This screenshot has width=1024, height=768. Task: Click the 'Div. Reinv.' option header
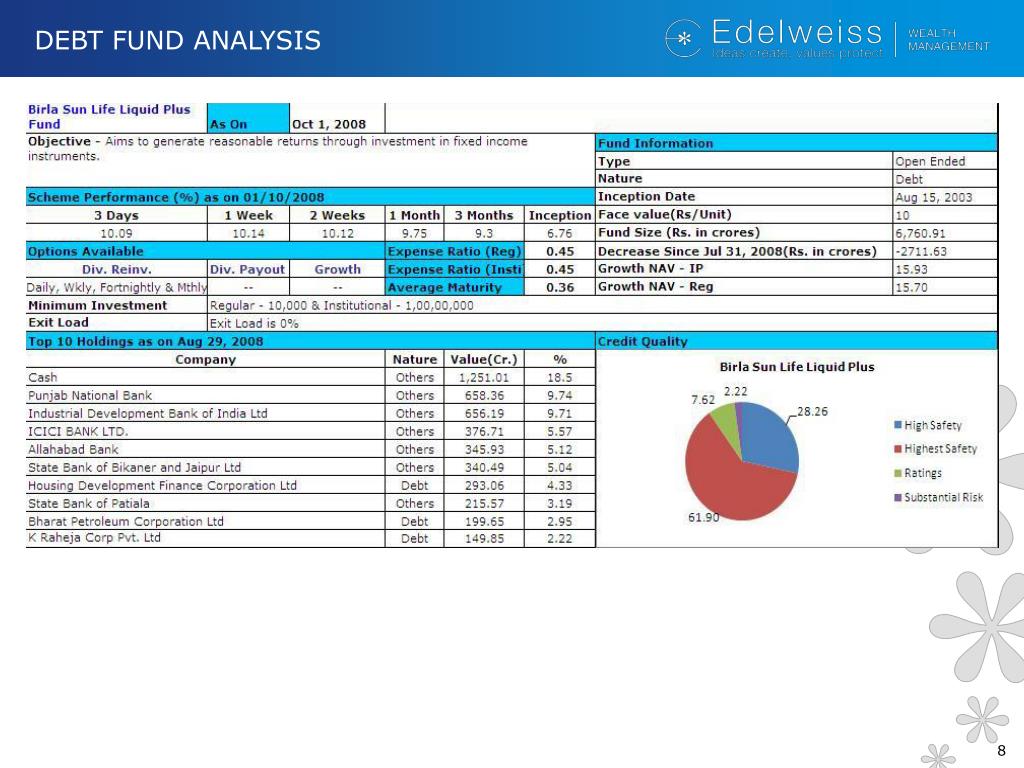click(x=116, y=269)
